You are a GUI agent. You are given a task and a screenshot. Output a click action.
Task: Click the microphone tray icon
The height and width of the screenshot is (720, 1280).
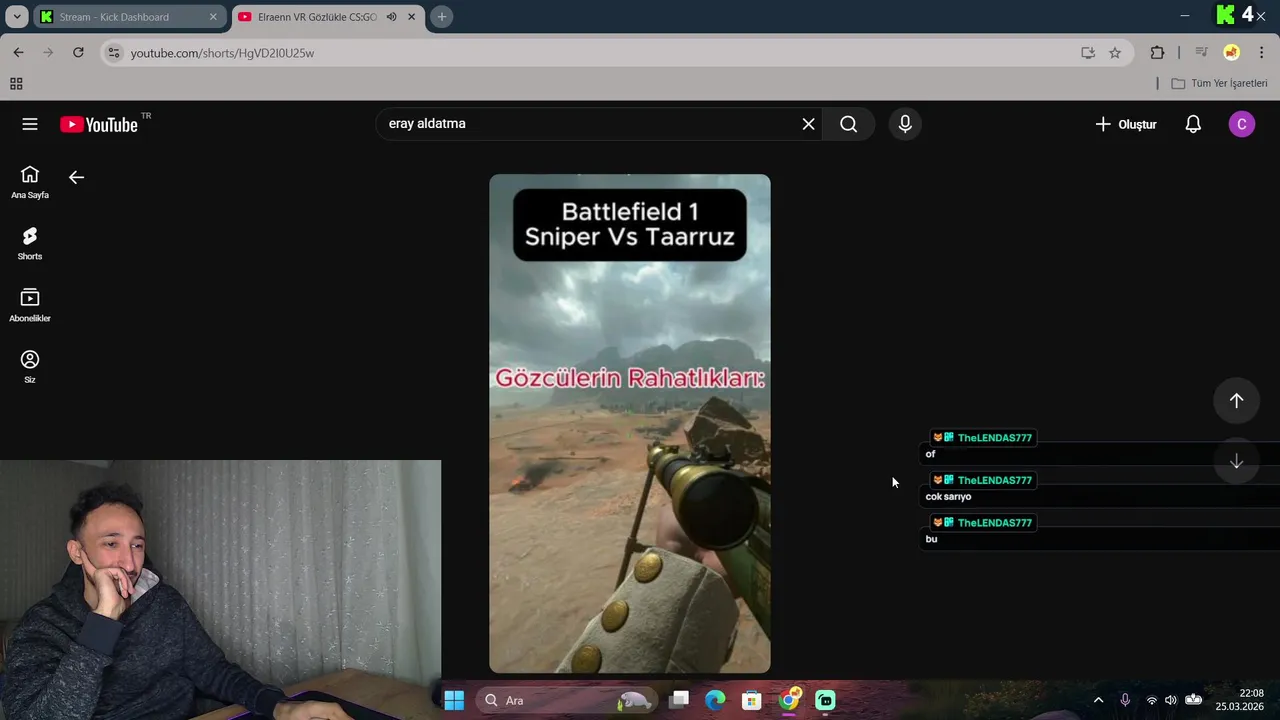point(1125,700)
